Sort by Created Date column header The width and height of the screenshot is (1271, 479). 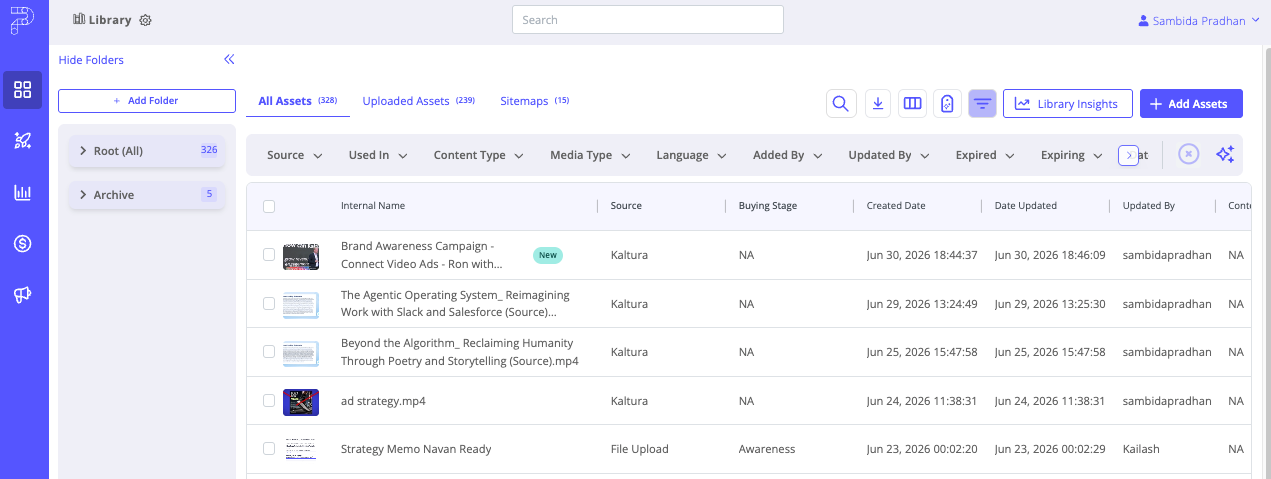coord(896,206)
